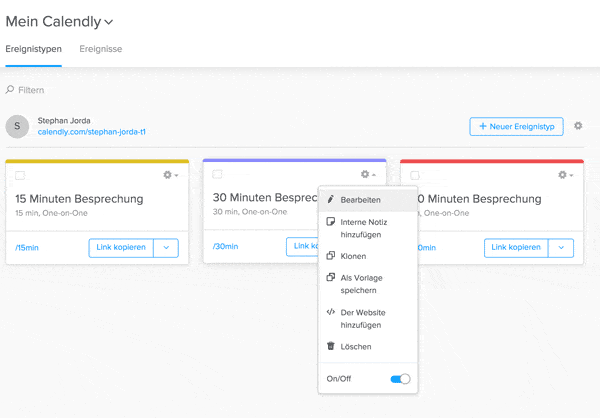This screenshot has height=418, width=600.
Task: Open the gear menu on the 15 Minuten card
Action: point(171,175)
